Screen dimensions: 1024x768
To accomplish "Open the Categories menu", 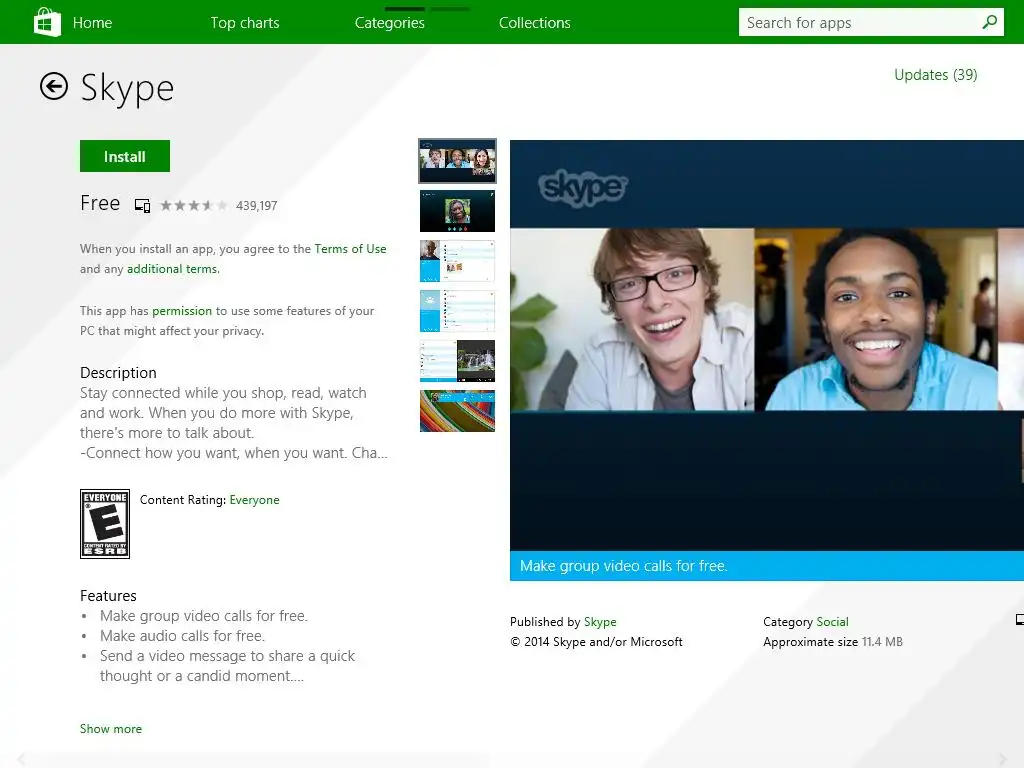I will [390, 23].
